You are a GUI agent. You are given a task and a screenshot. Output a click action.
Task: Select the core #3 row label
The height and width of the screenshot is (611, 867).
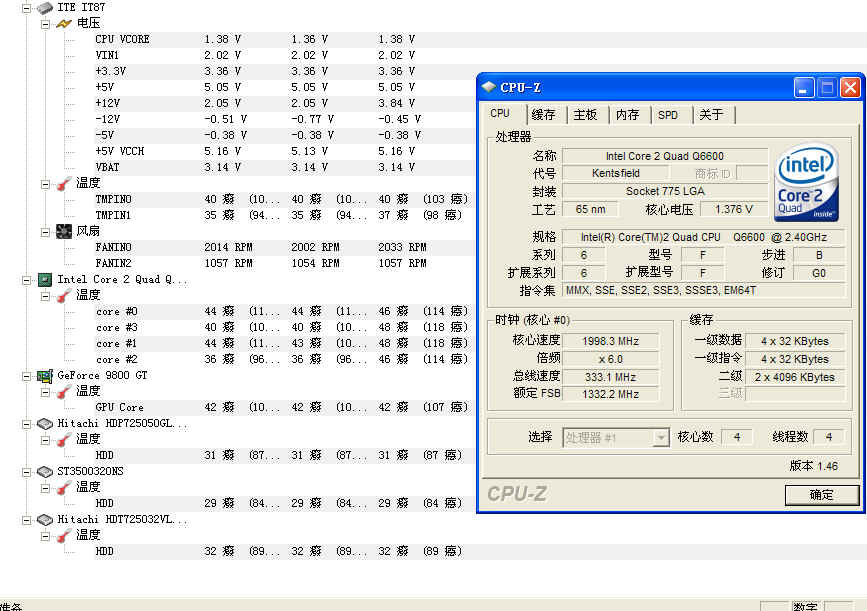pyautogui.click(x=117, y=327)
